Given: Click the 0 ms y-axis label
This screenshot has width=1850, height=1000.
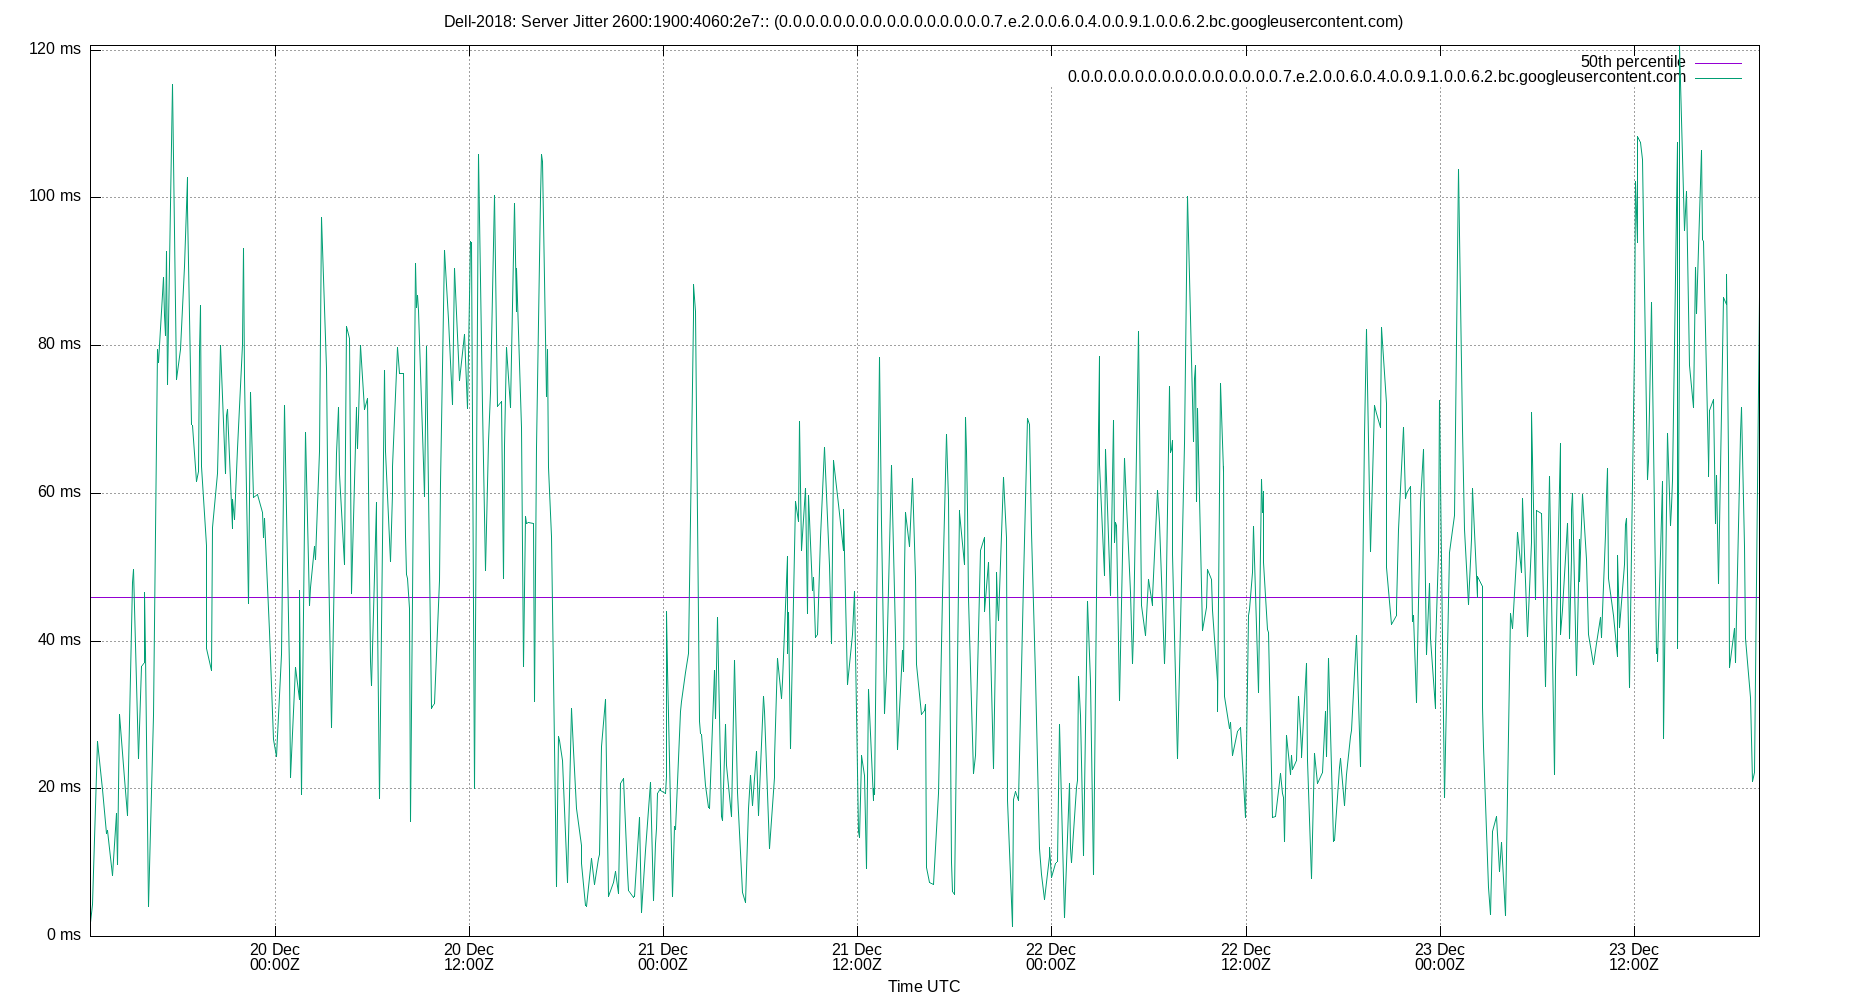Looking at the screenshot, I should click(x=63, y=934).
